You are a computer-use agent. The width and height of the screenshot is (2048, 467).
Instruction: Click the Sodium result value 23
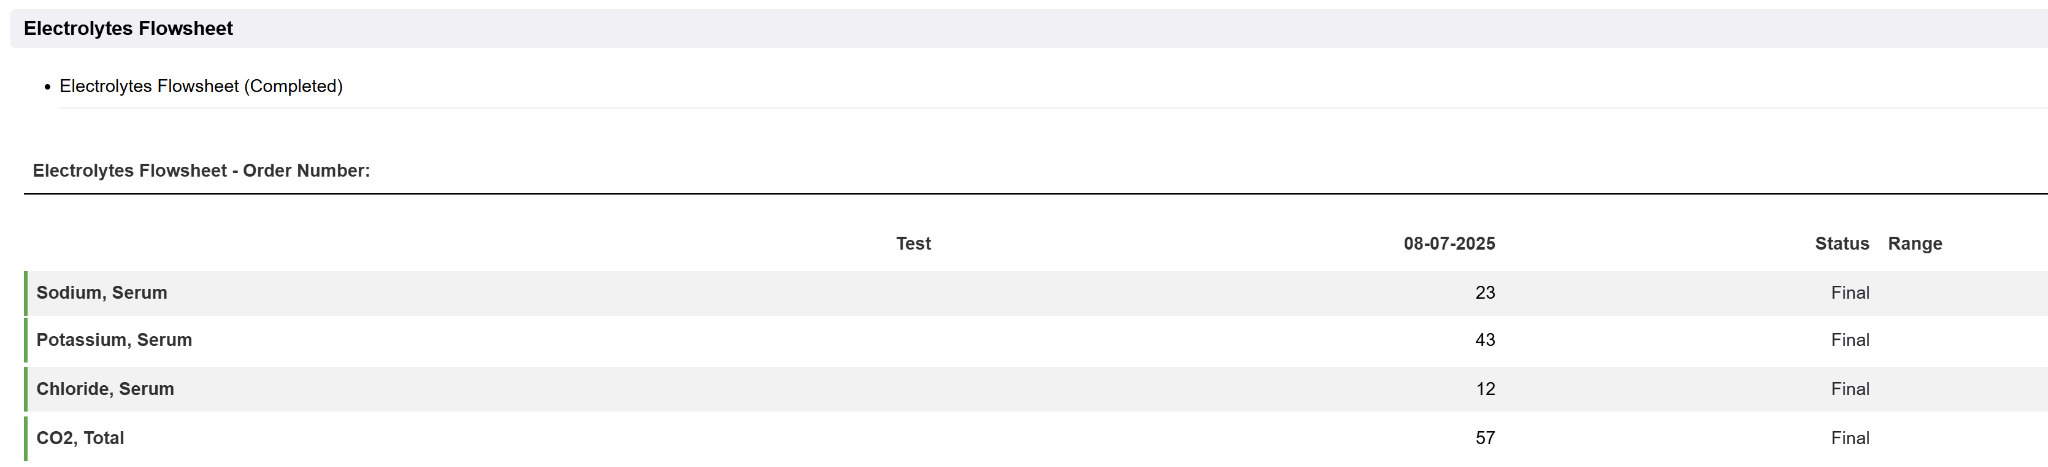1485,293
